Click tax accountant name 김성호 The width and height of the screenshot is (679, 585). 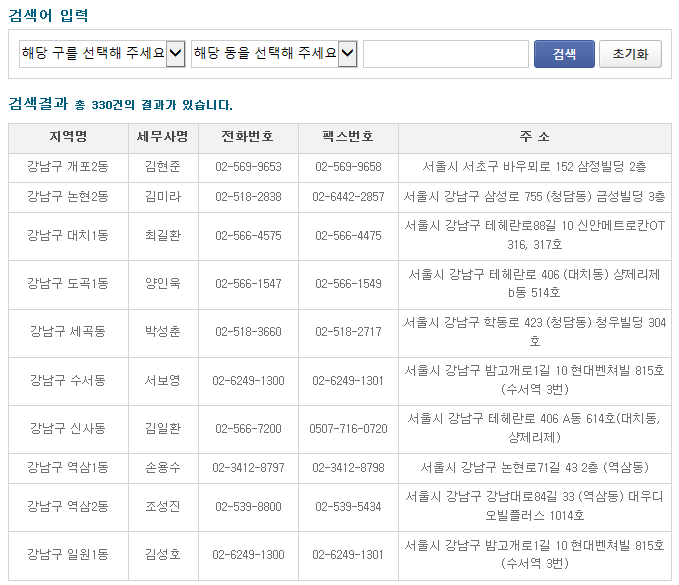pos(163,555)
